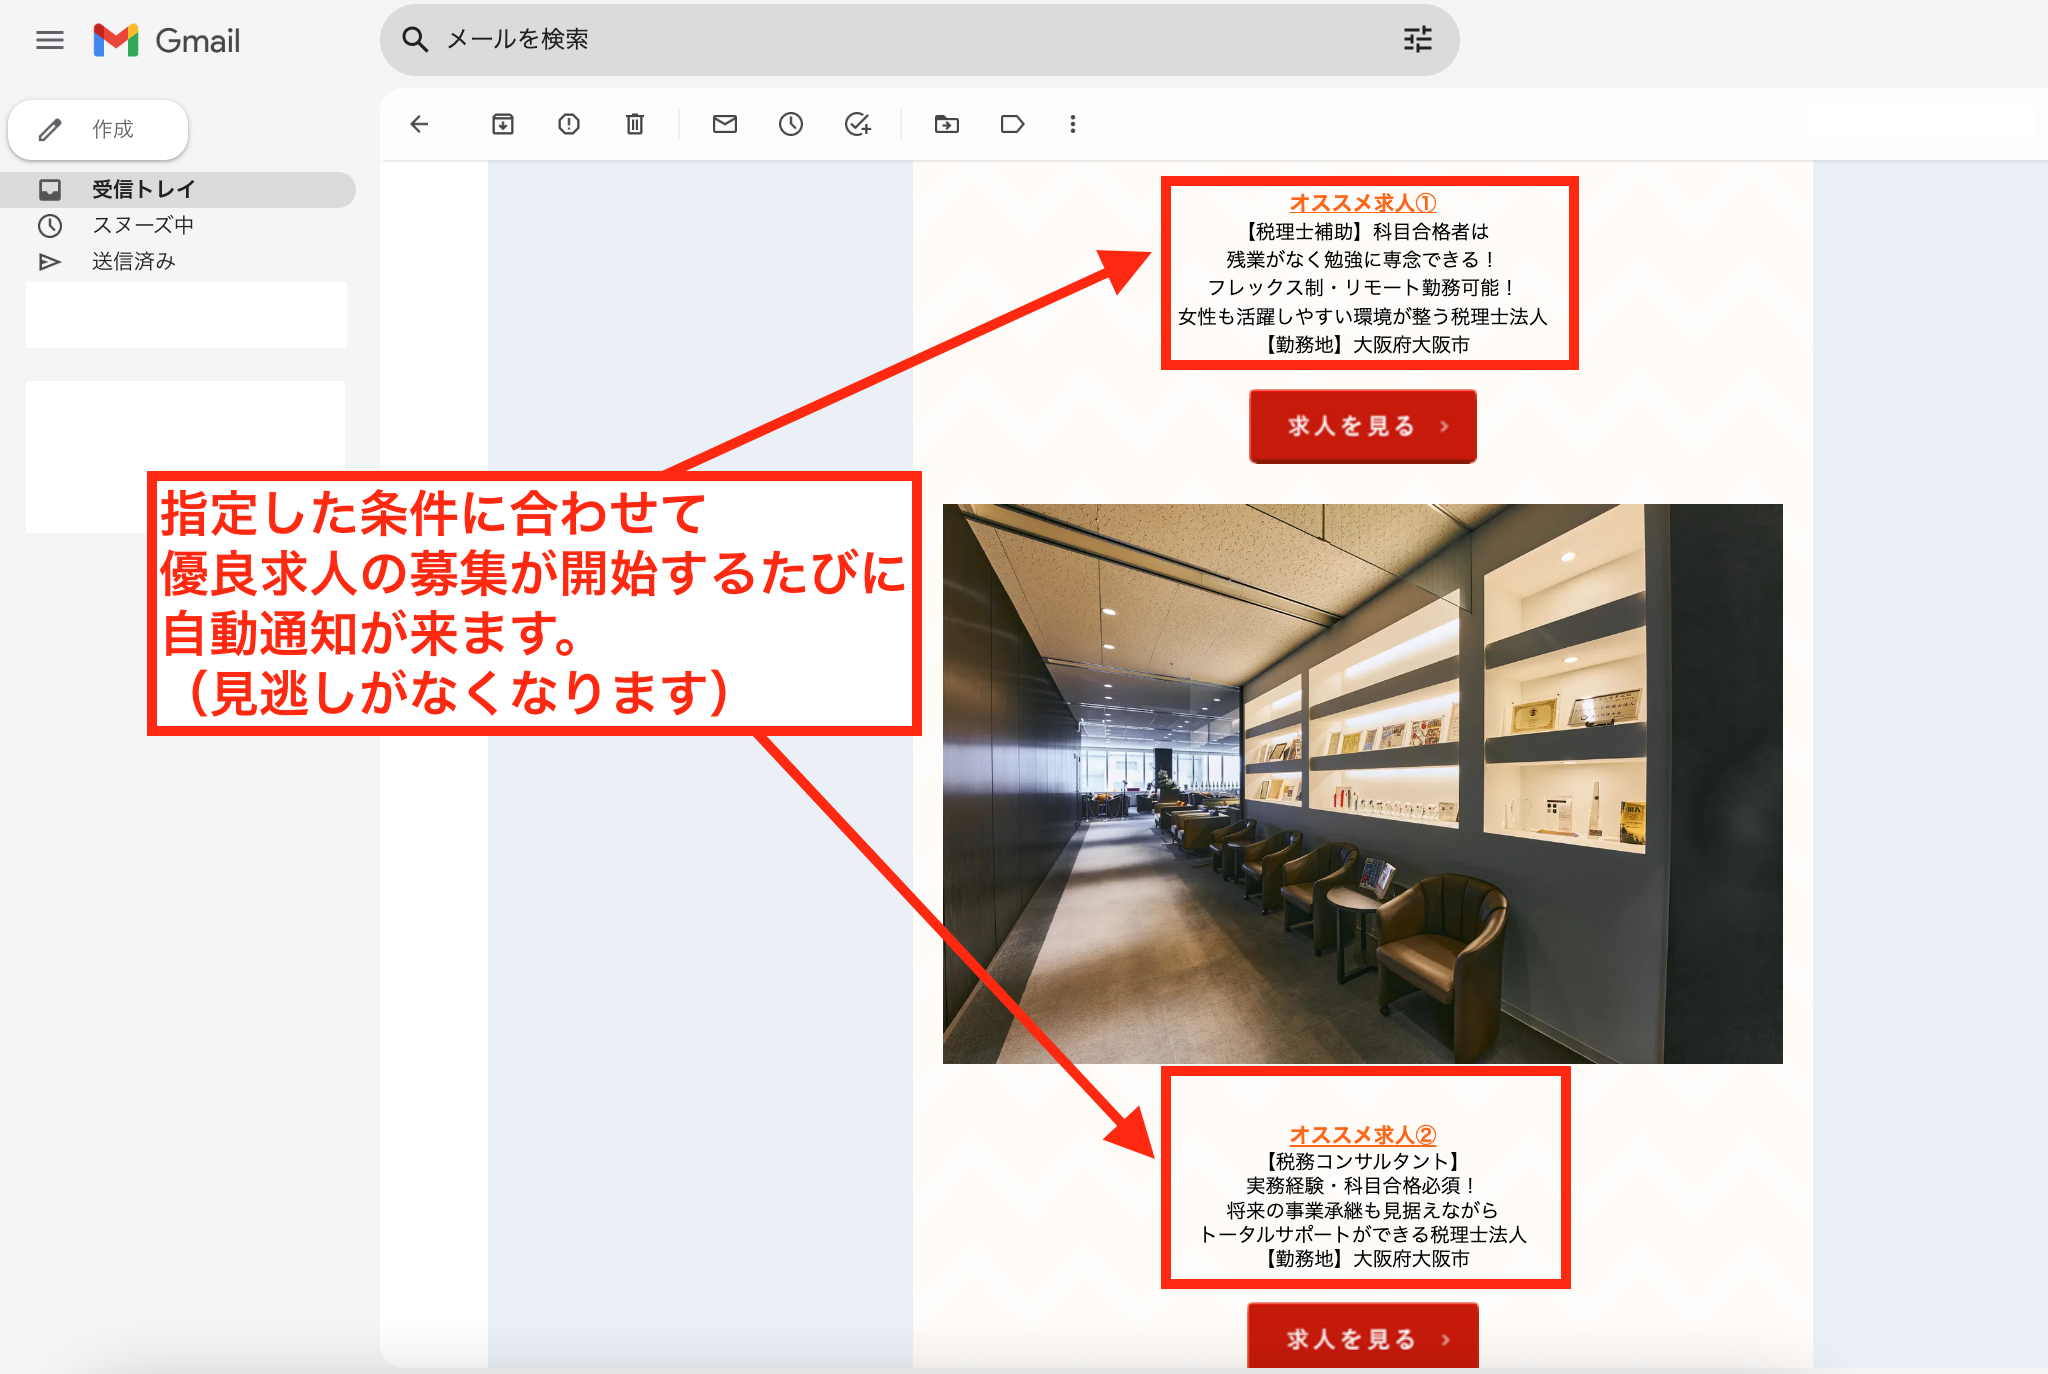The width and height of the screenshot is (2048, 1374).
Task: Open the Move to folder icon
Action: pos(946,124)
